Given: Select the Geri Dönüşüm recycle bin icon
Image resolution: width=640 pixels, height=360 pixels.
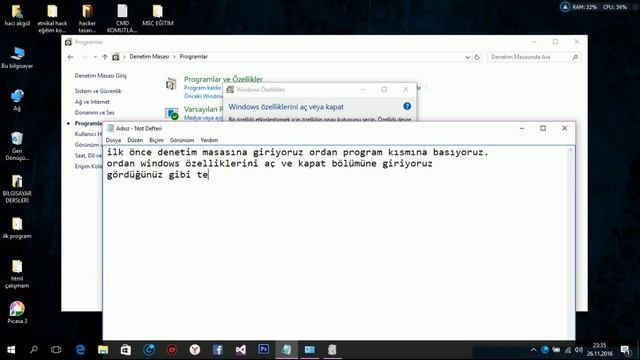Looking at the screenshot, I should (x=17, y=146).
